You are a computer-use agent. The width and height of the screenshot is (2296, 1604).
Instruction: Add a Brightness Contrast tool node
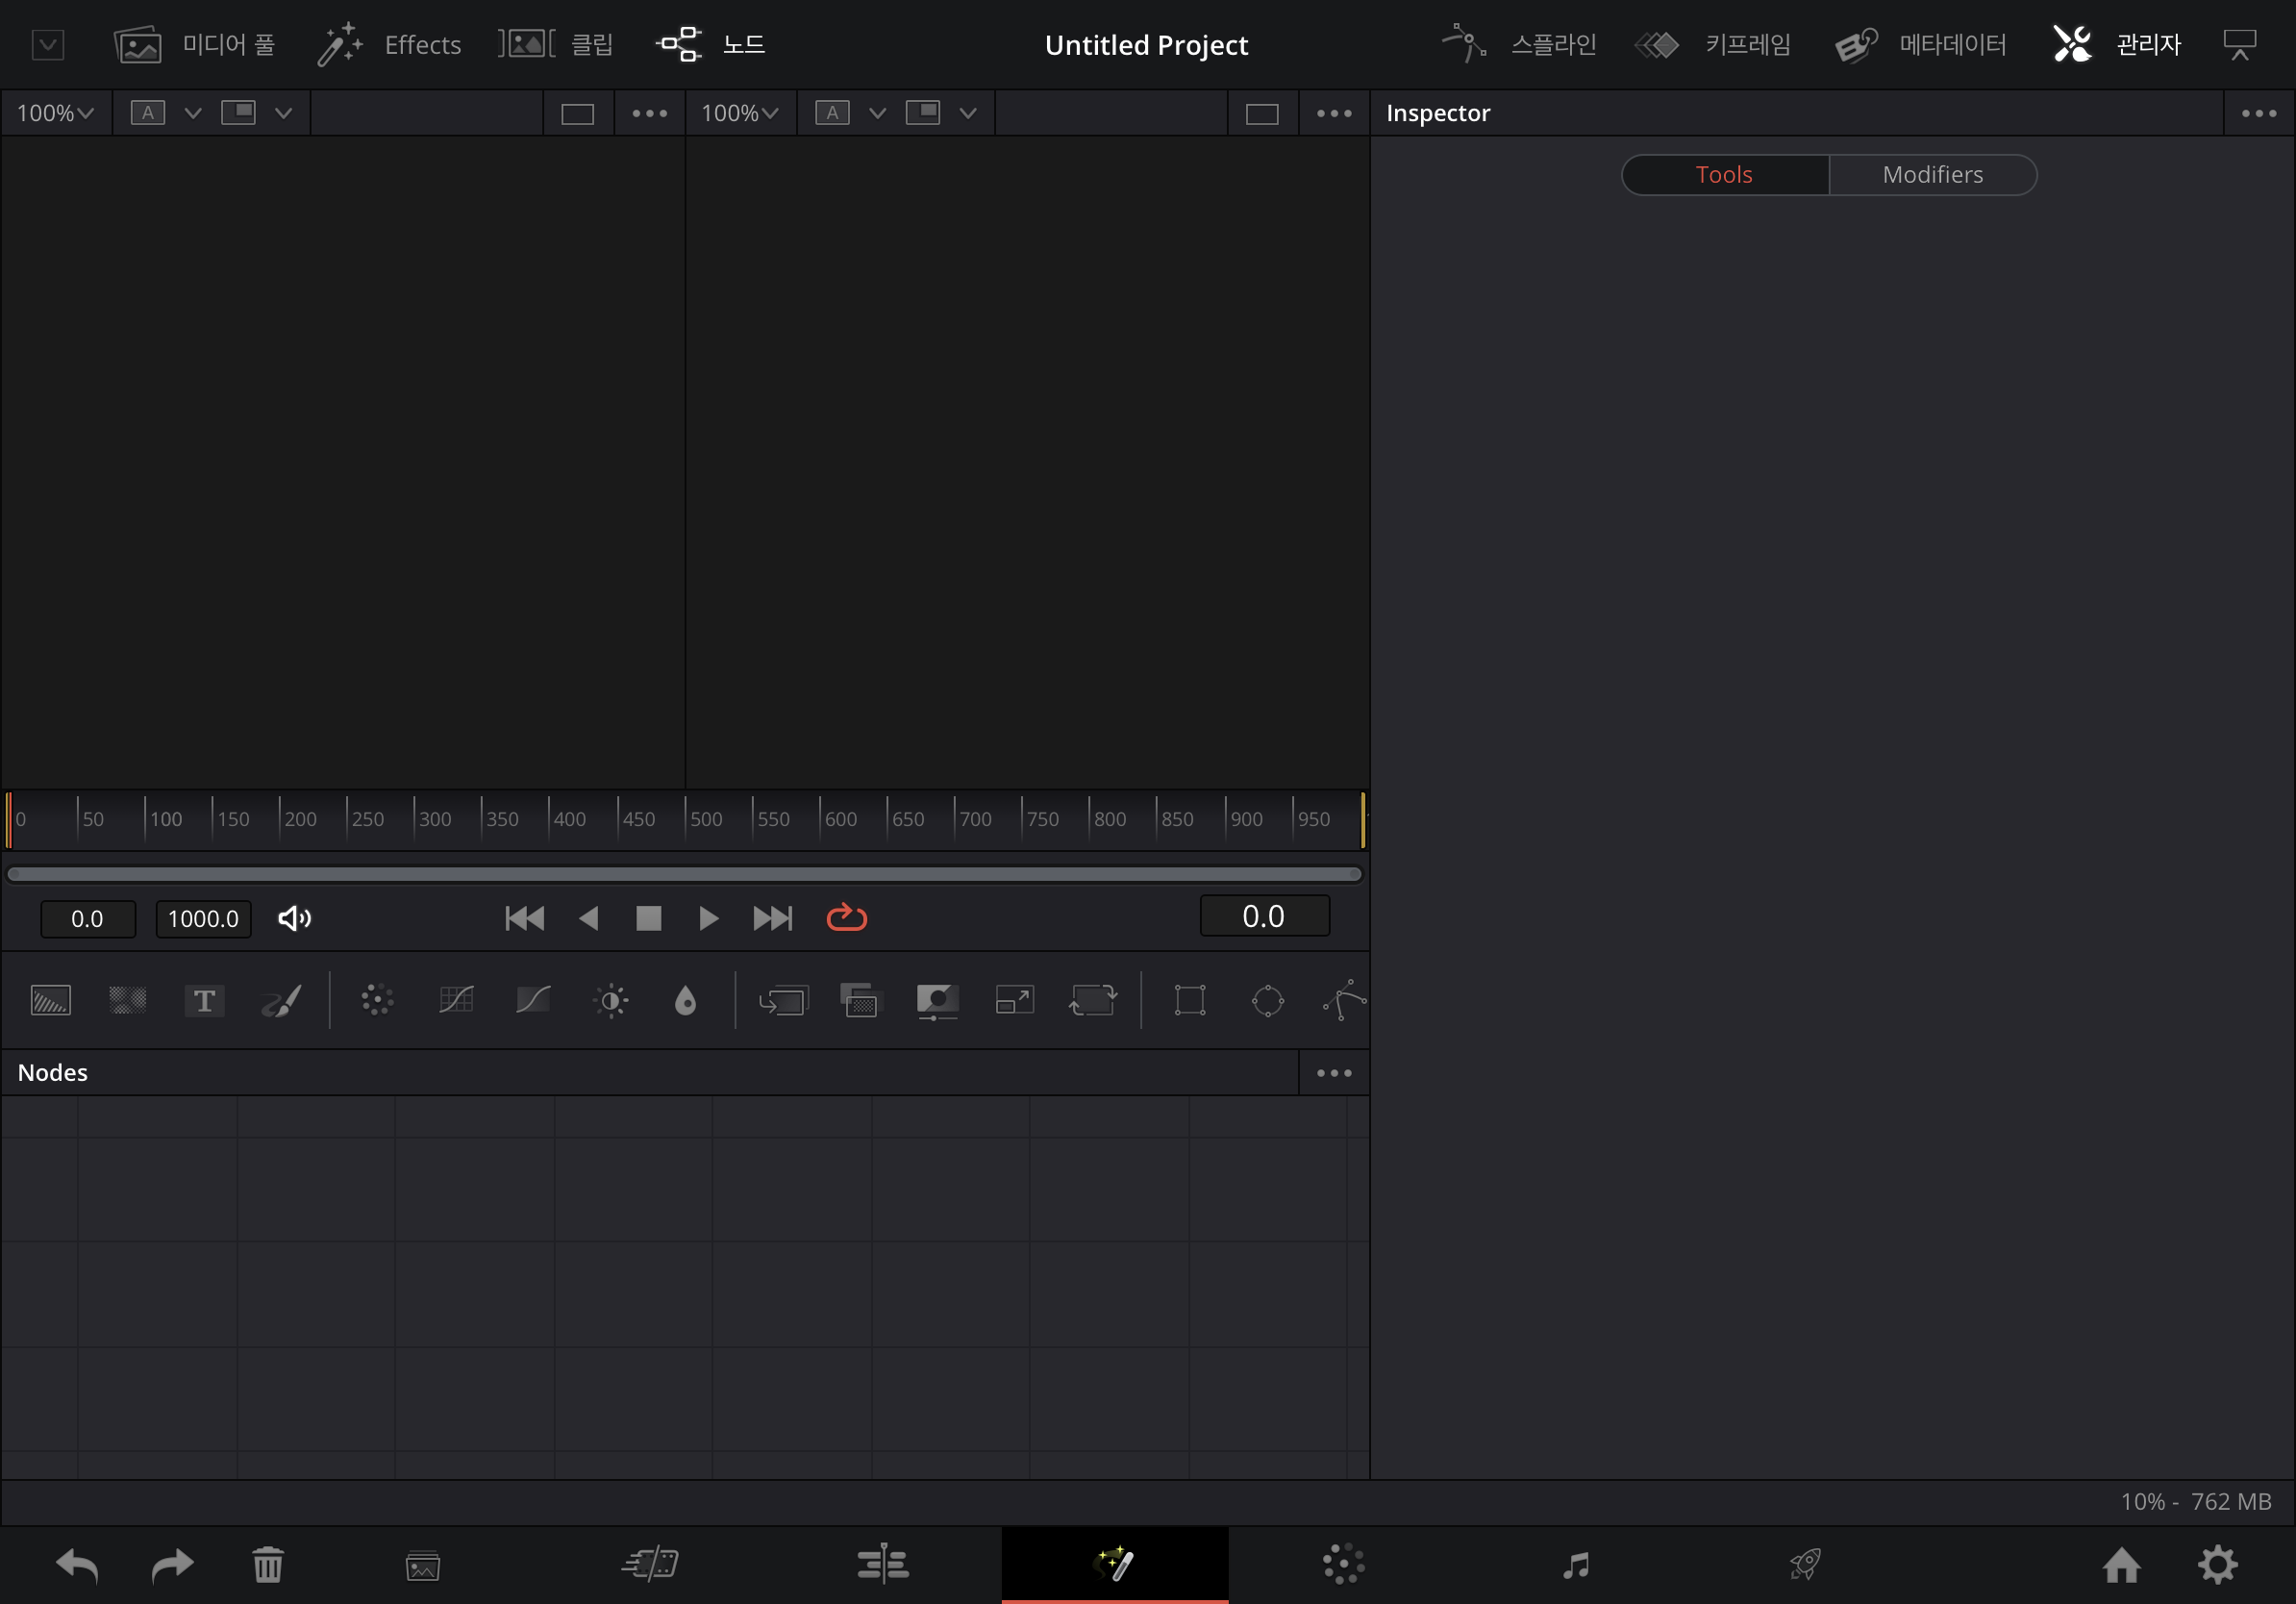(611, 1000)
